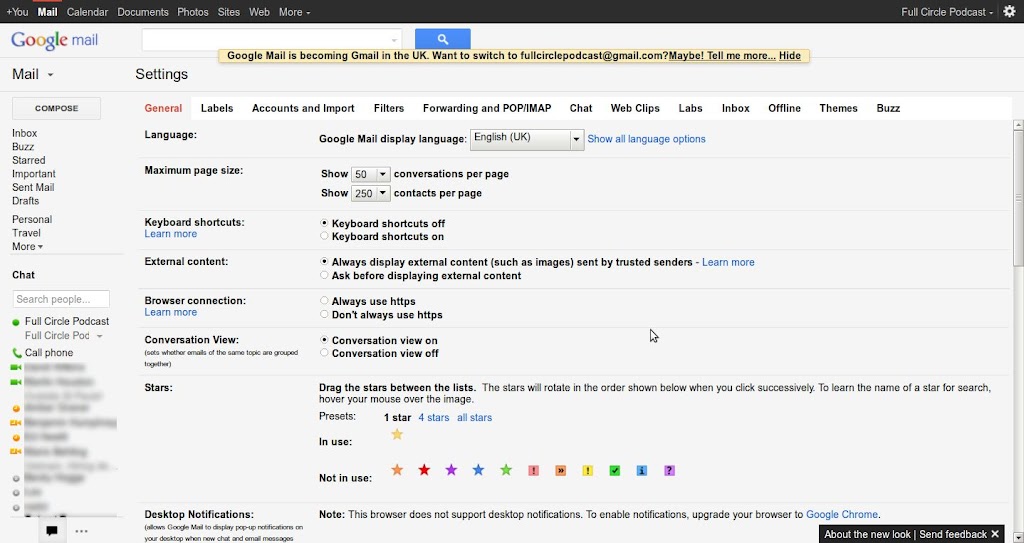Select Always use https
The width and height of the screenshot is (1024, 543).
click(325, 301)
